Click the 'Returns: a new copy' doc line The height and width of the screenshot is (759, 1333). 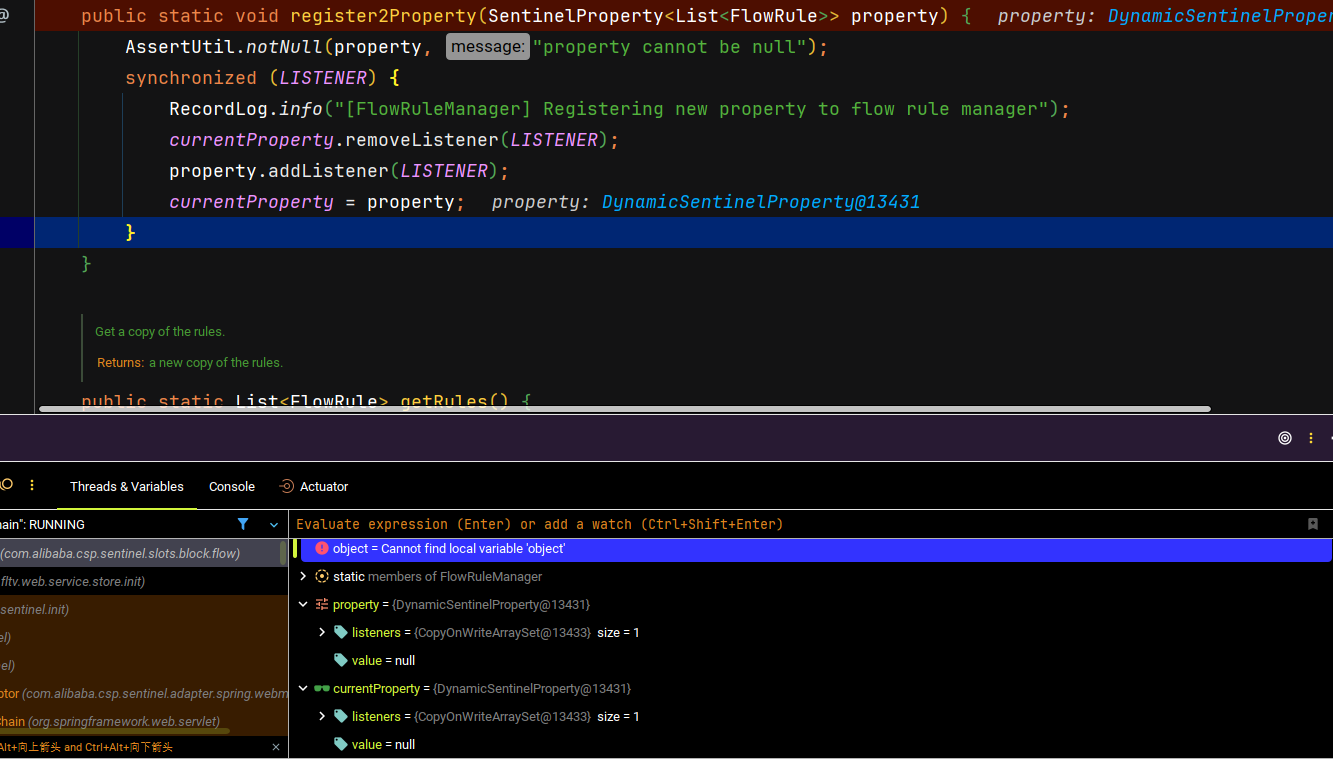pos(190,362)
